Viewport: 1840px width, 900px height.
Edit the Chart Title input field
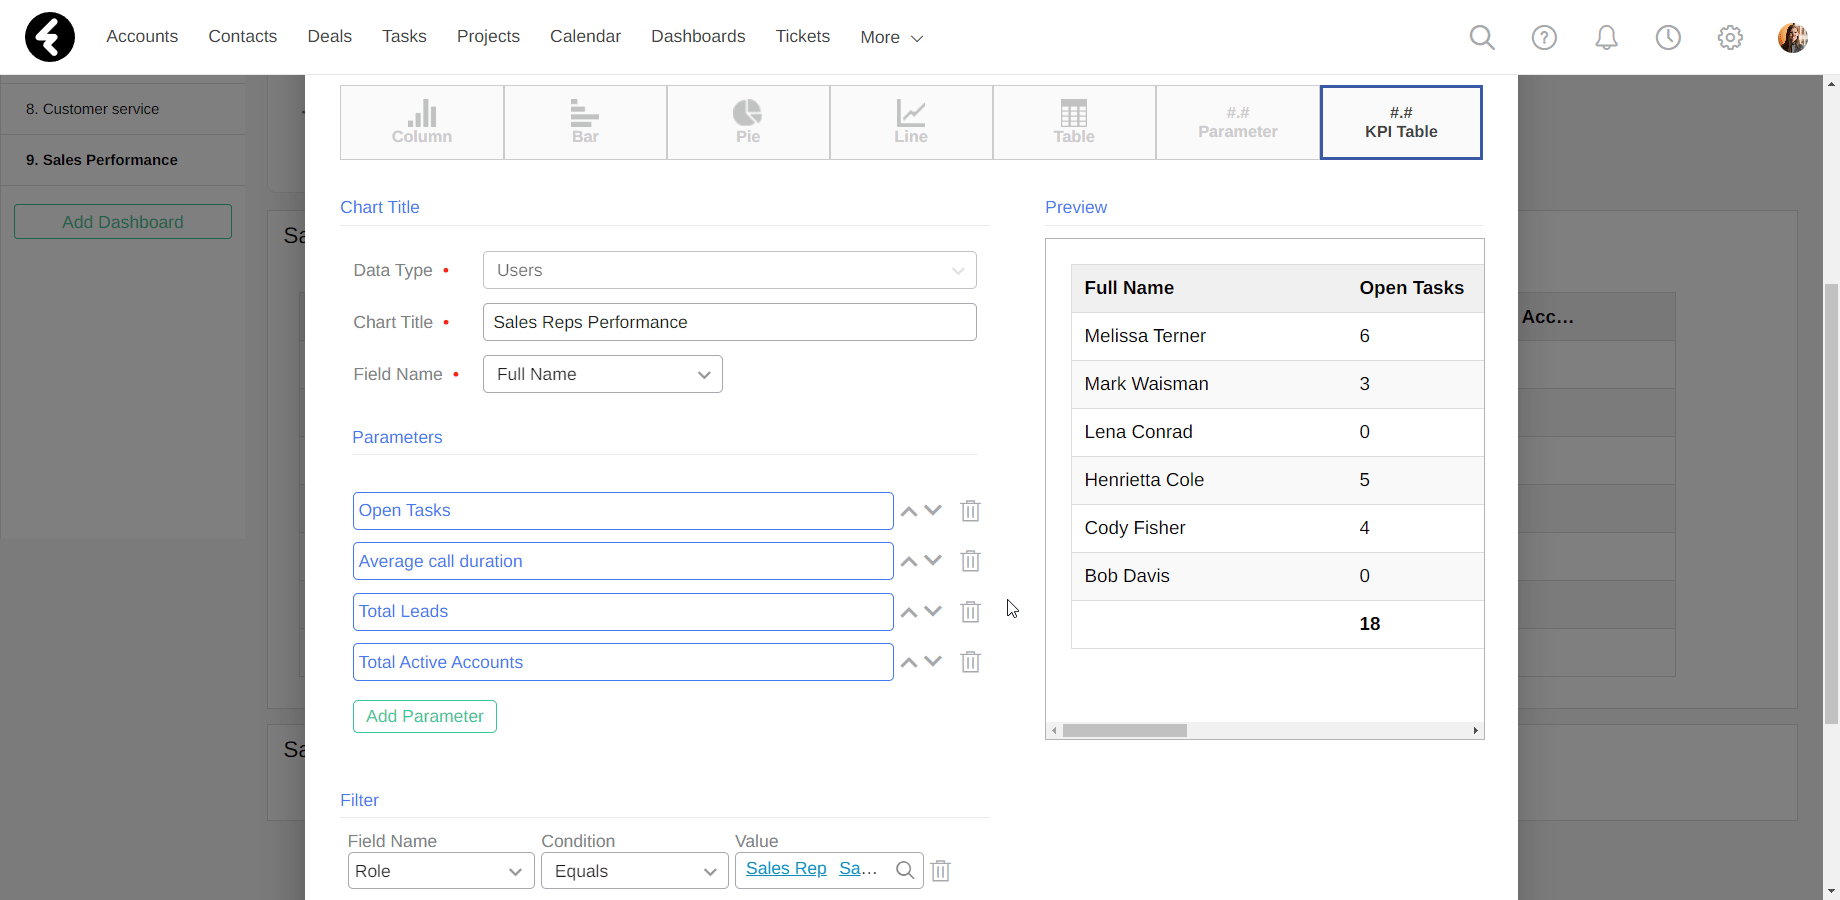click(x=730, y=322)
